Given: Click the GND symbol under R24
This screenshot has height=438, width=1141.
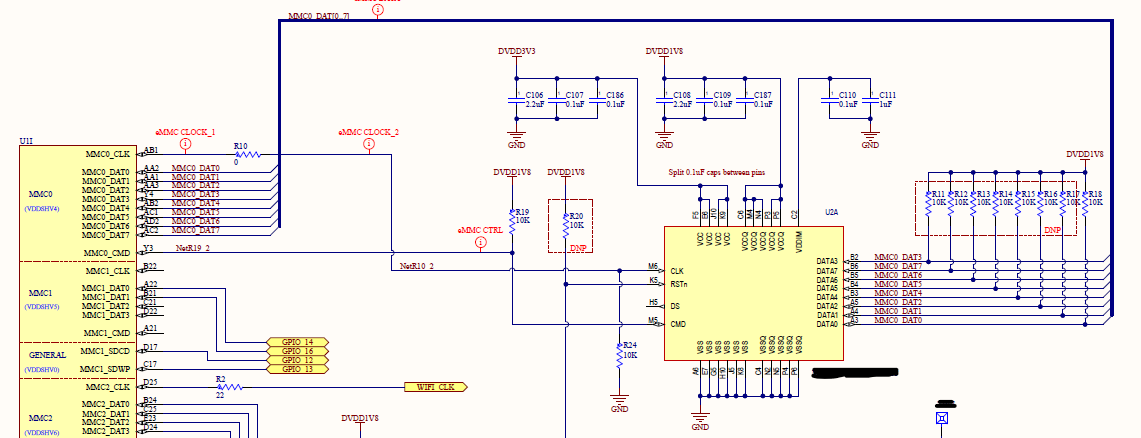Looking at the screenshot, I should (619, 401).
